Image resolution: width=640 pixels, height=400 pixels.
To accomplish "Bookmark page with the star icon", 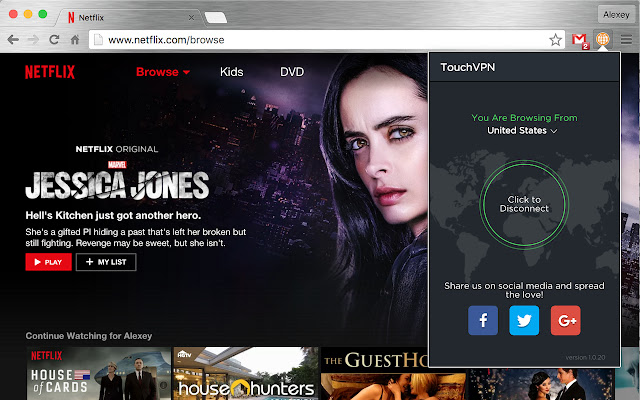I will pos(556,40).
